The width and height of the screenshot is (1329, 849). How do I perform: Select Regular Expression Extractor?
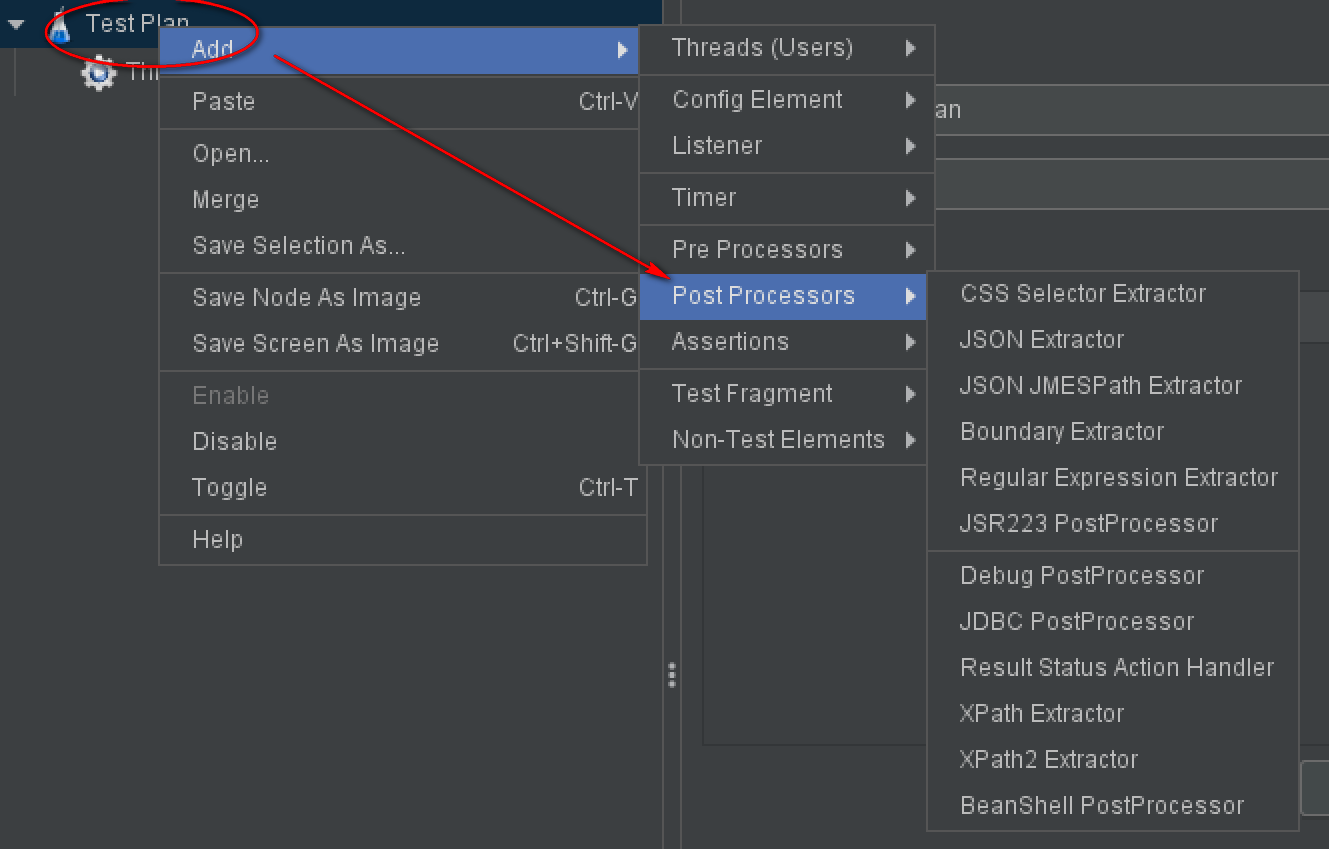coord(1119,478)
